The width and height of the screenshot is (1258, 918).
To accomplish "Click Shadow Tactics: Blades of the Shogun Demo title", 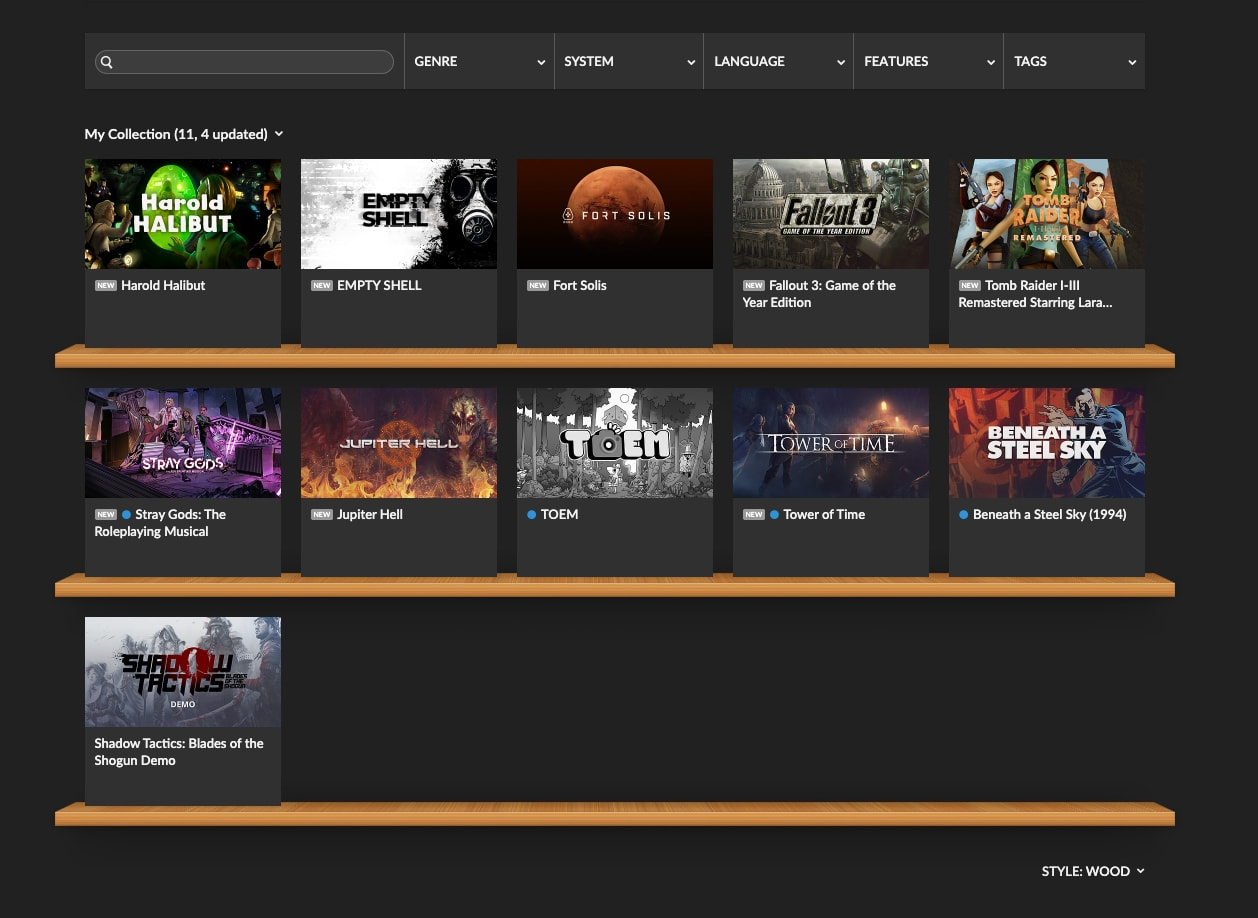I will [x=179, y=752].
